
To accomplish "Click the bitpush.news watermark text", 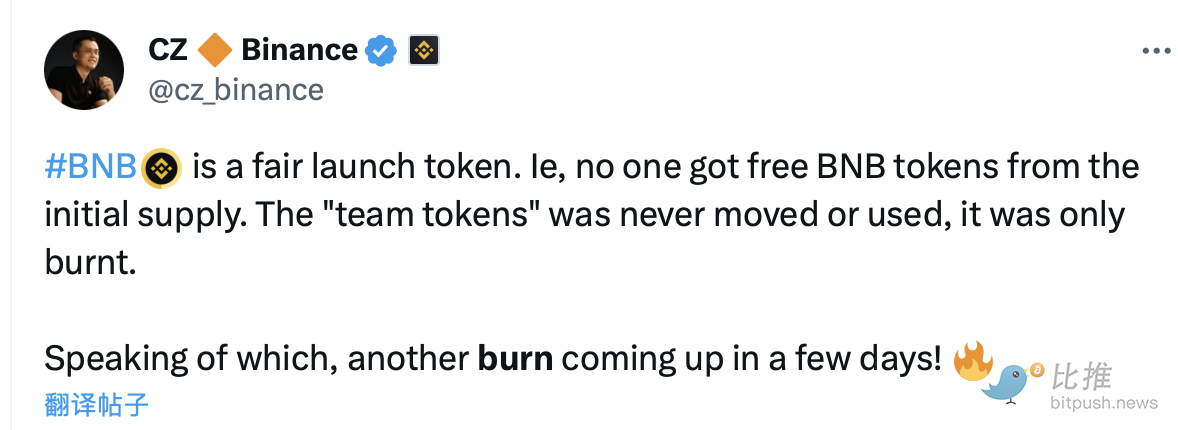I will (1103, 403).
